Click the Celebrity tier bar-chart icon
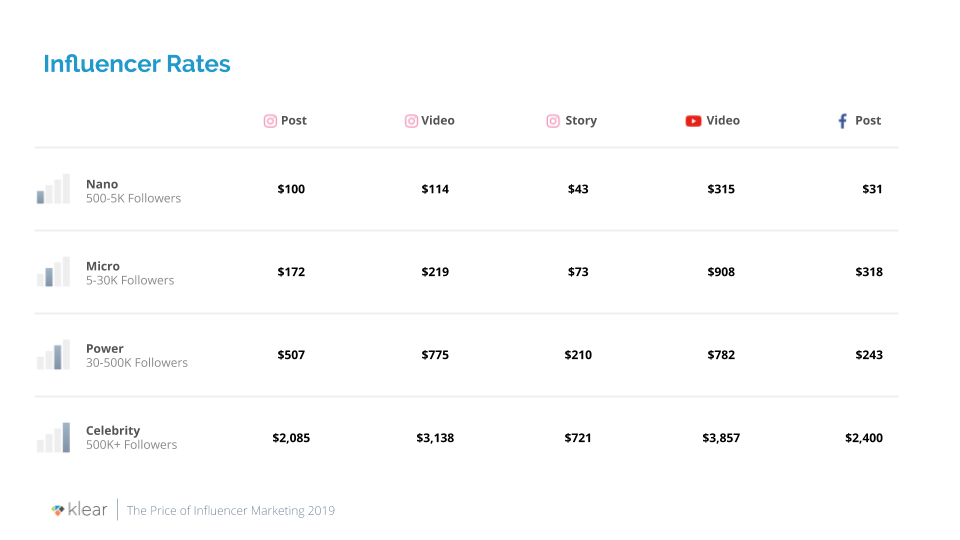This screenshot has height=540, width=960. pos(54,437)
